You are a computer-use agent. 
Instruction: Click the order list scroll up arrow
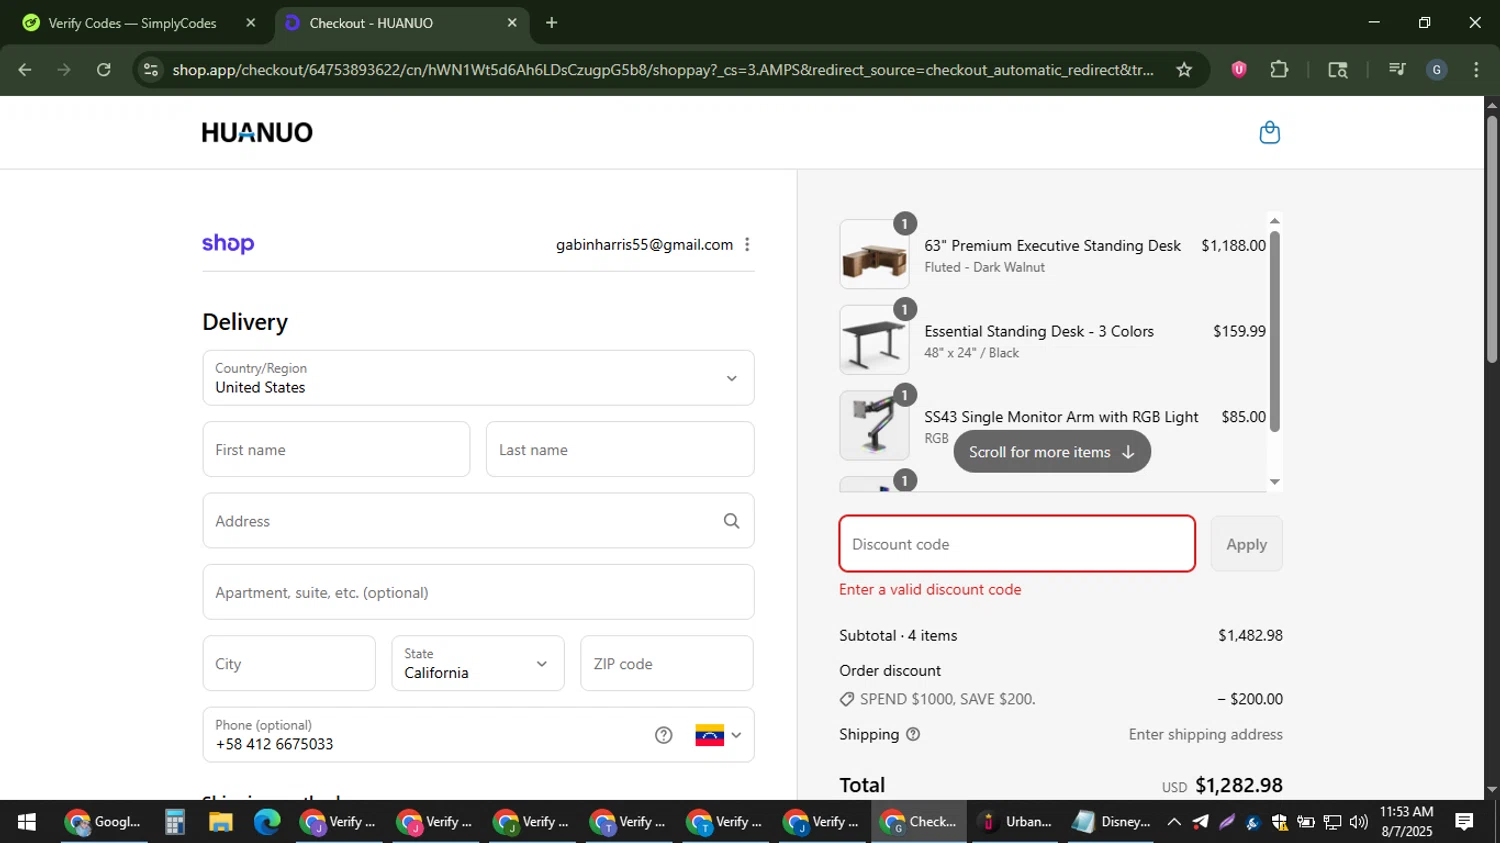1274,221
